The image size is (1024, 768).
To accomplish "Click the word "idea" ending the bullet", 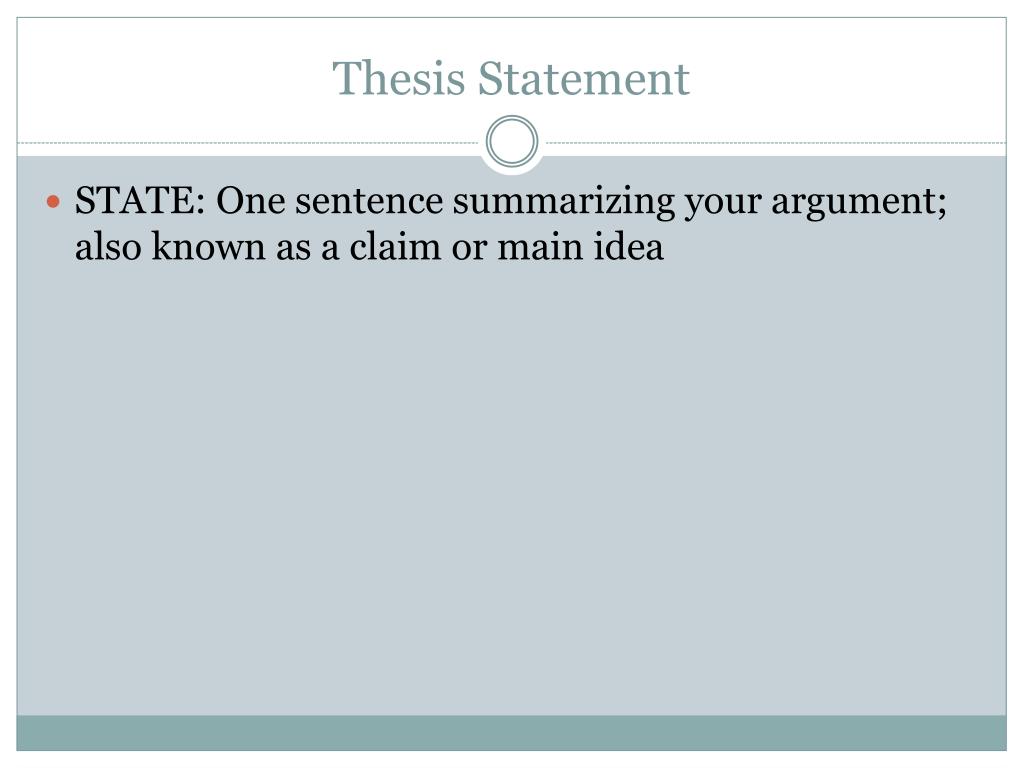I will tap(628, 247).
